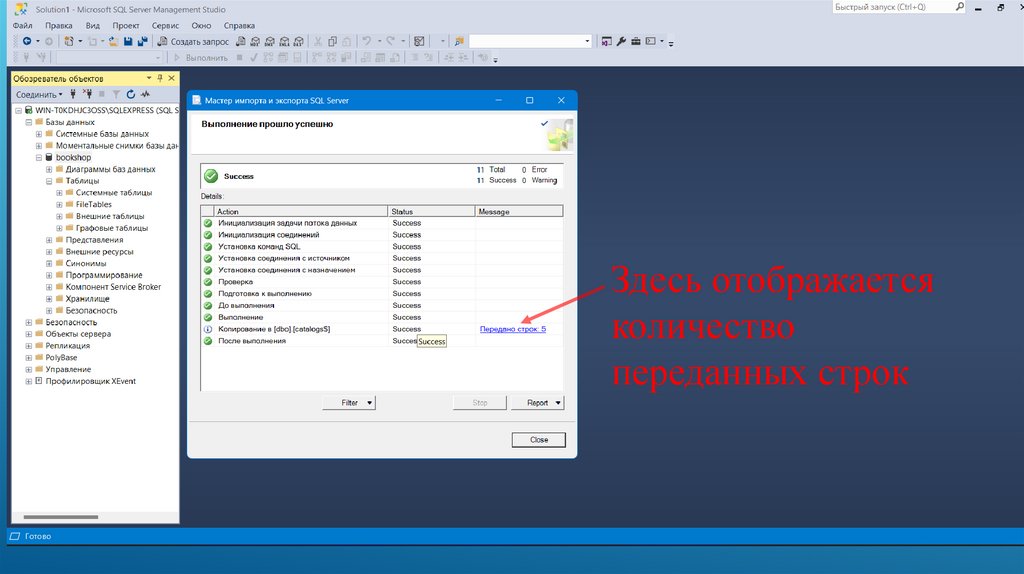Pin the Обозреватель объектов panel

[160, 78]
